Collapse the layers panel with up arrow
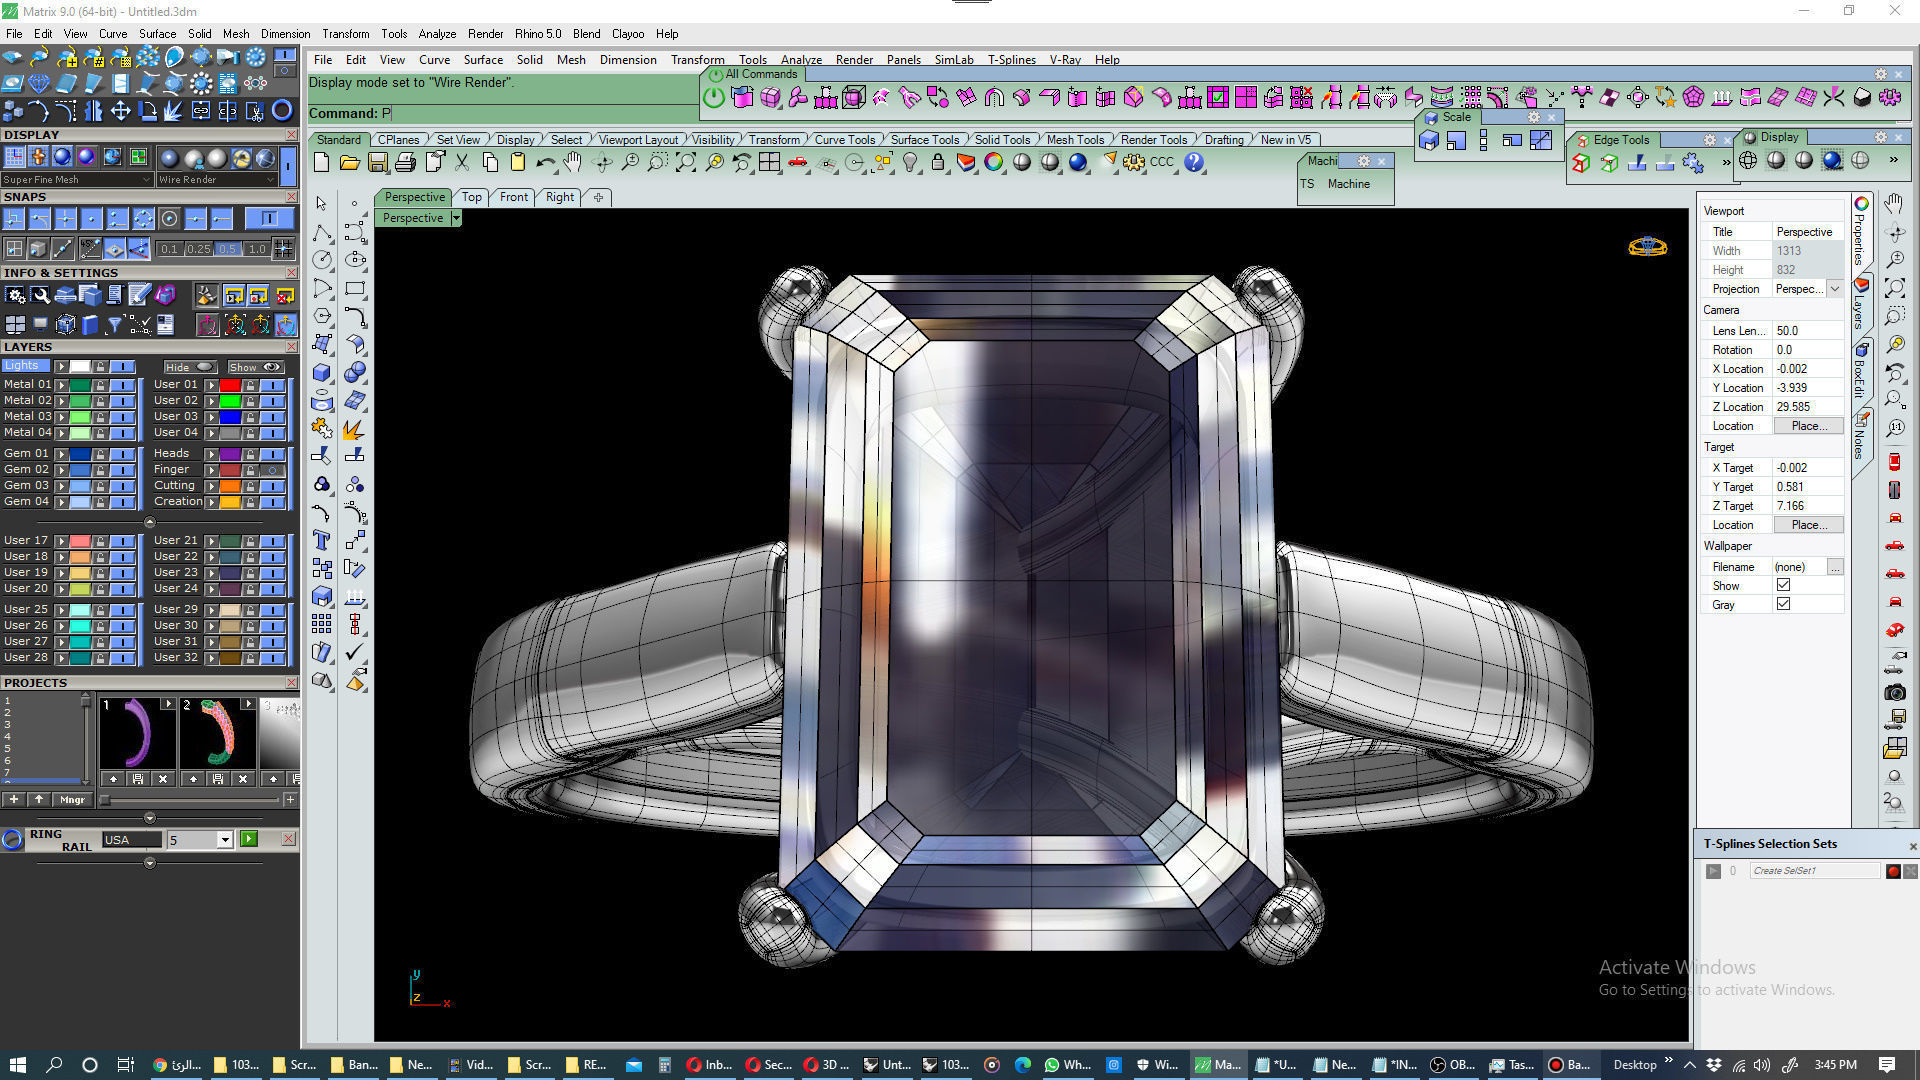 (150, 522)
